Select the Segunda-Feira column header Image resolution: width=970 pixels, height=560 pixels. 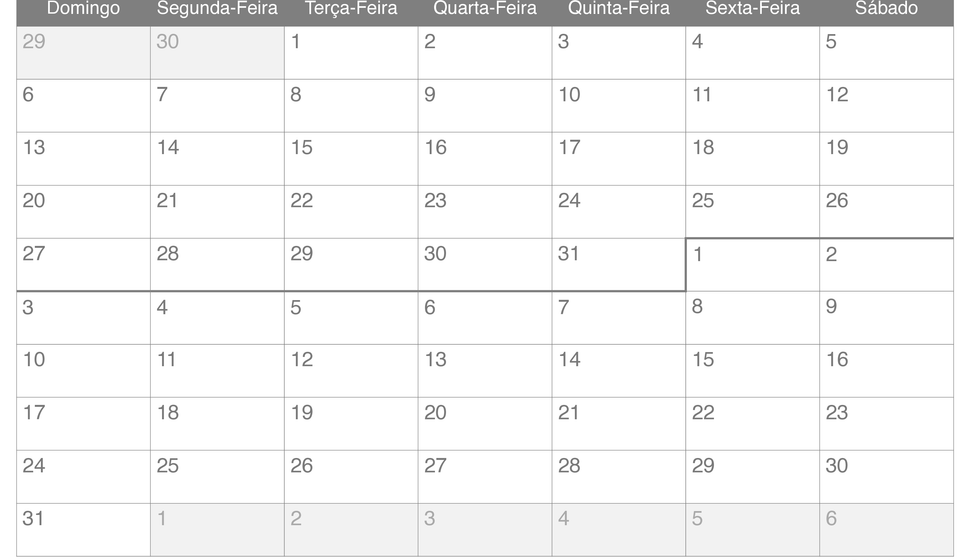point(217,9)
